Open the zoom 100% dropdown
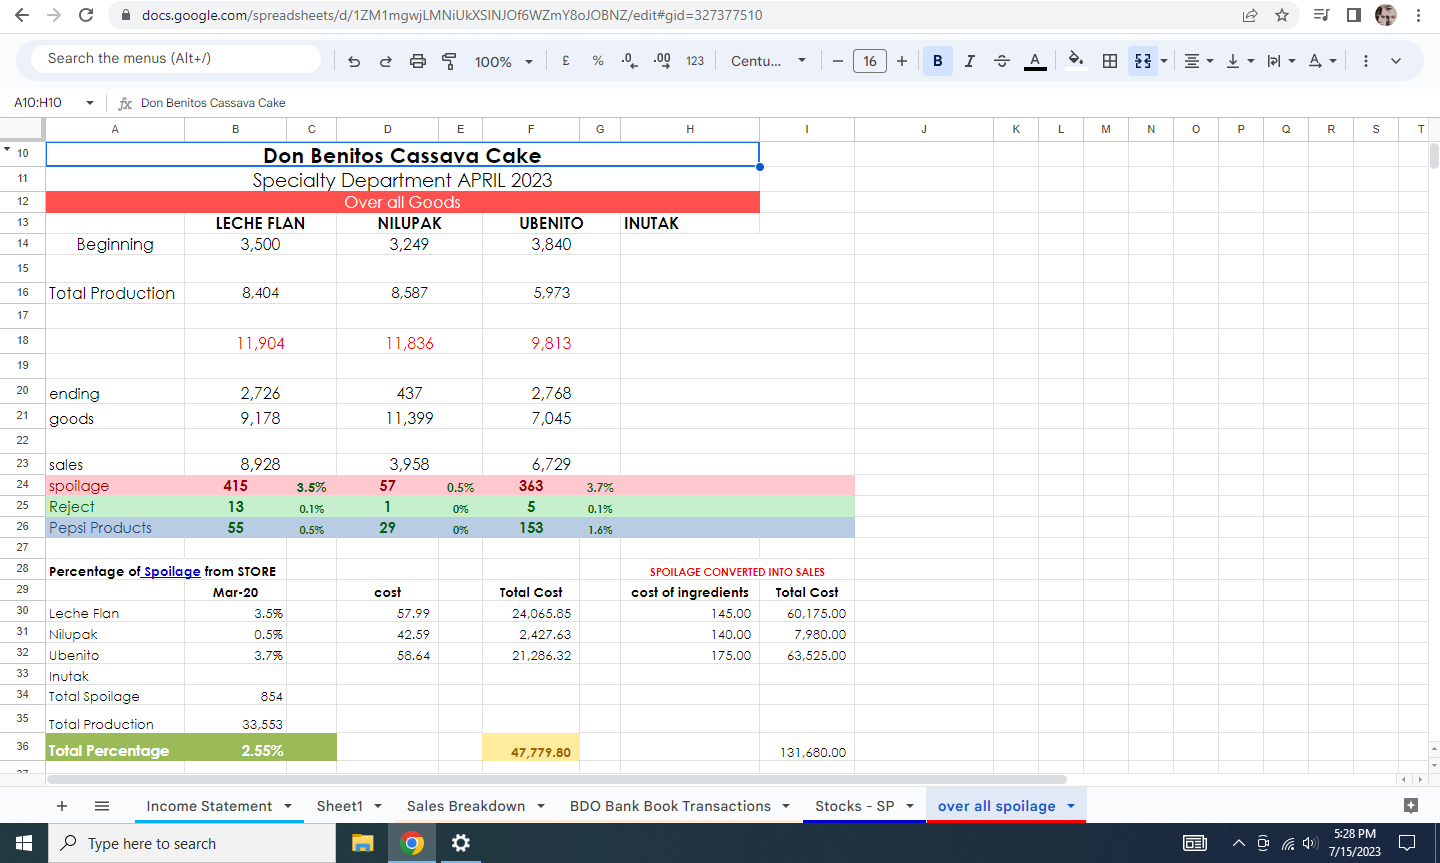Screen dimensions: 1440x863 tap(504, 61)
